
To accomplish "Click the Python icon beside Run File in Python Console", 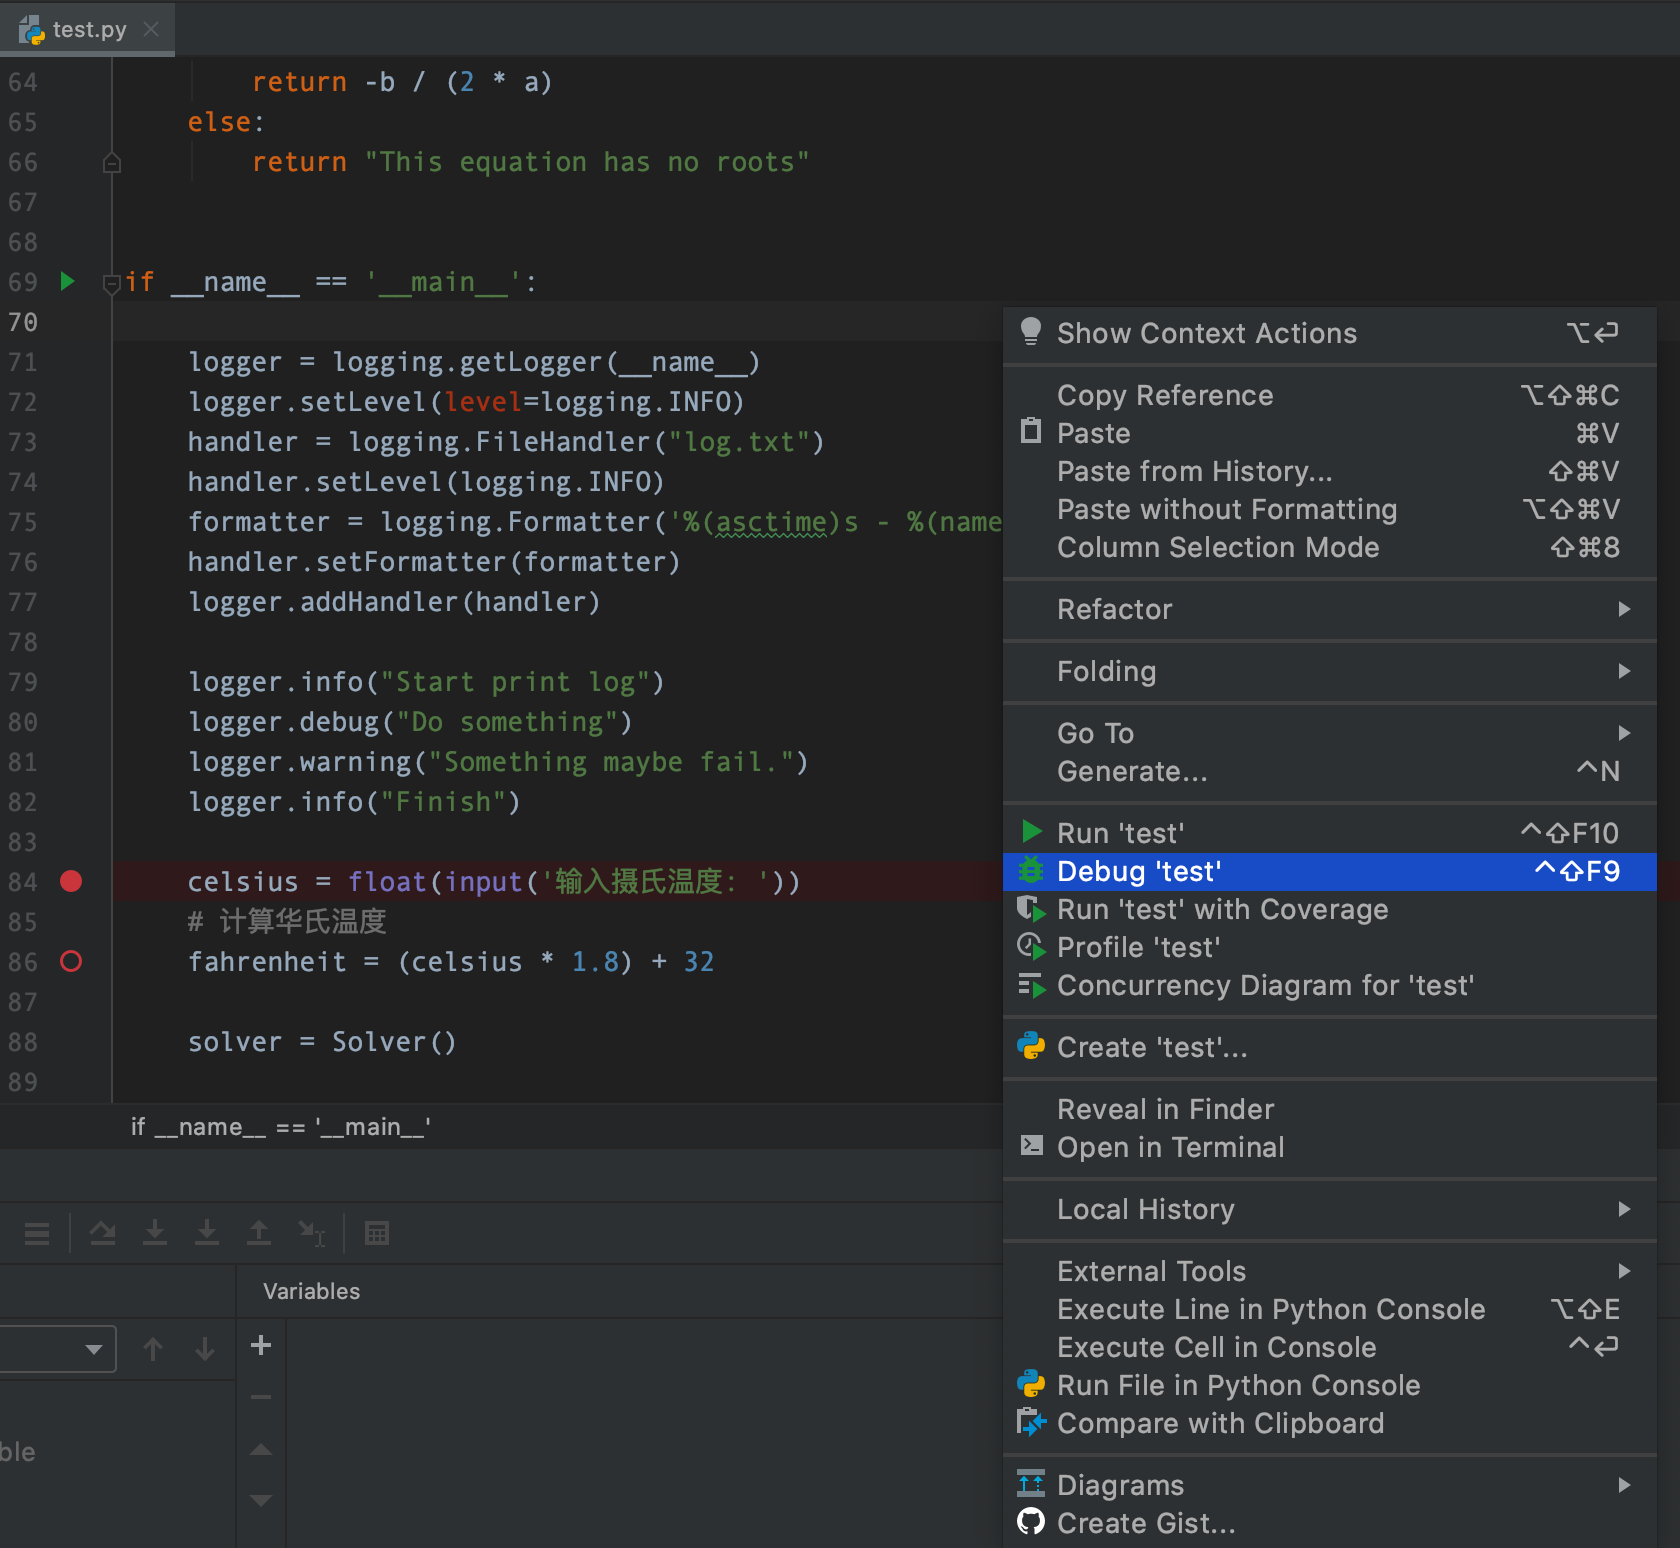I will [1031, 1384].
